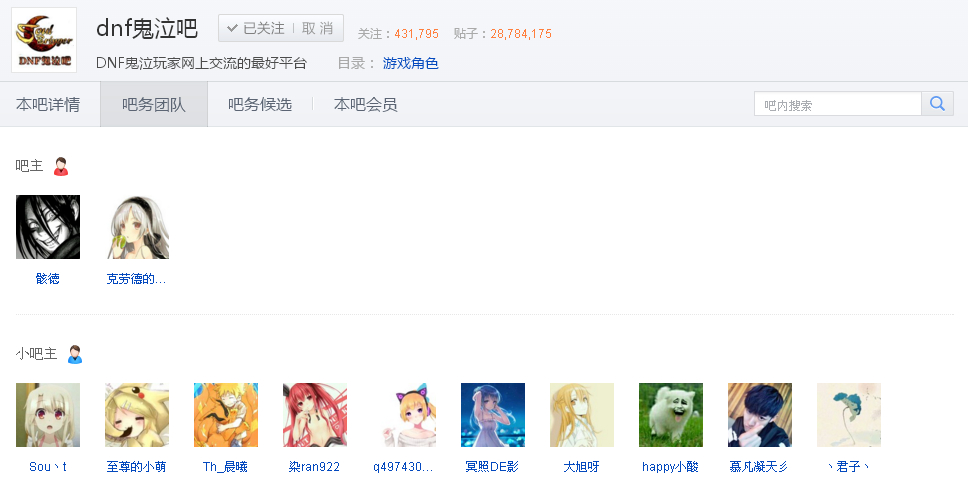Click 取消 to unfollow the forum

pyautogui.click(x=318, y=28)
